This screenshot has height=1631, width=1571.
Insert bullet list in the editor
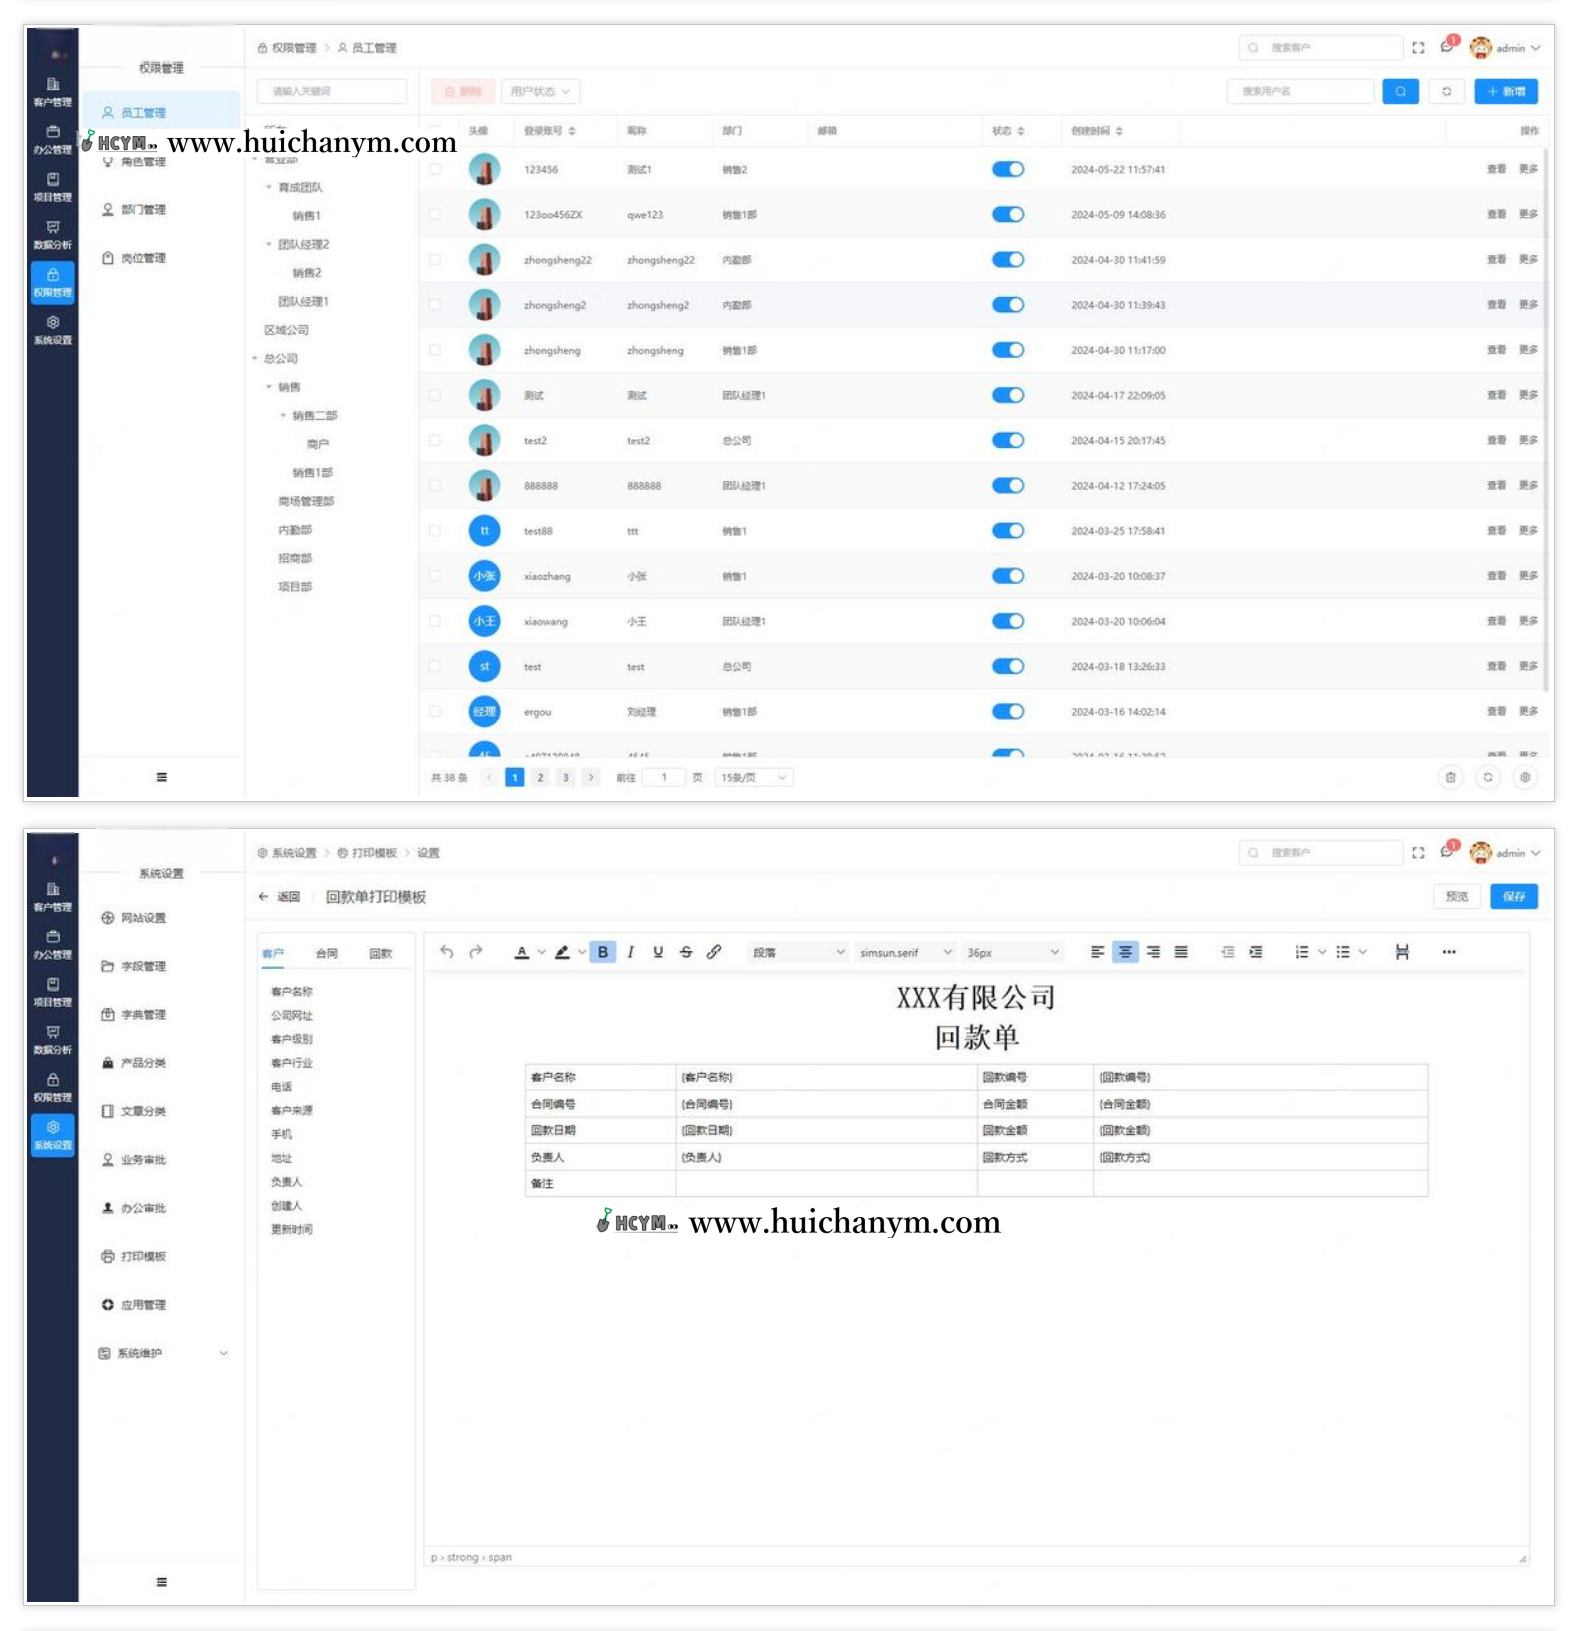point(1343,952)
